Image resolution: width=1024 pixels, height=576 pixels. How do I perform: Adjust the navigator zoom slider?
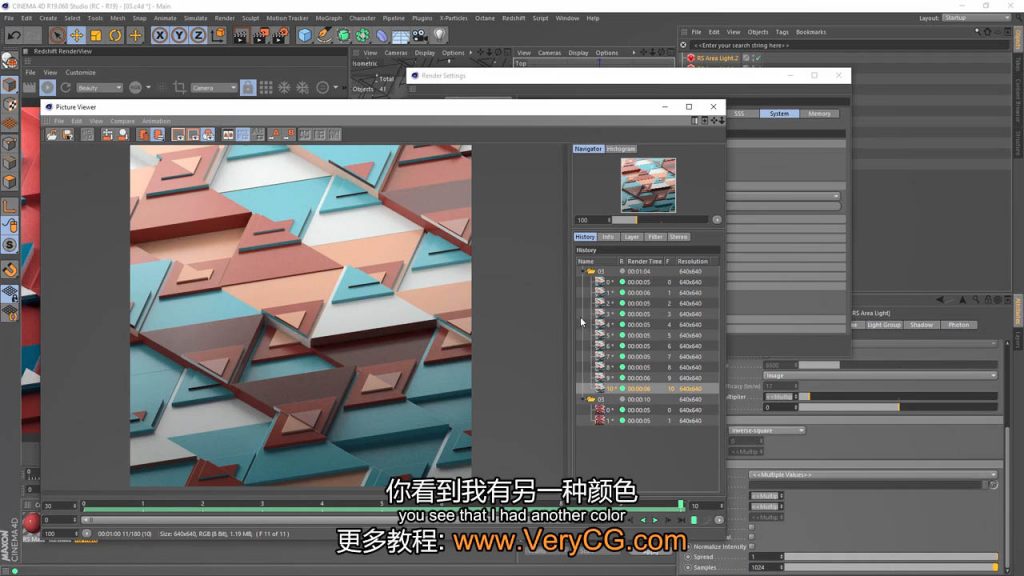pyautogui.click(x=660, y=220)
